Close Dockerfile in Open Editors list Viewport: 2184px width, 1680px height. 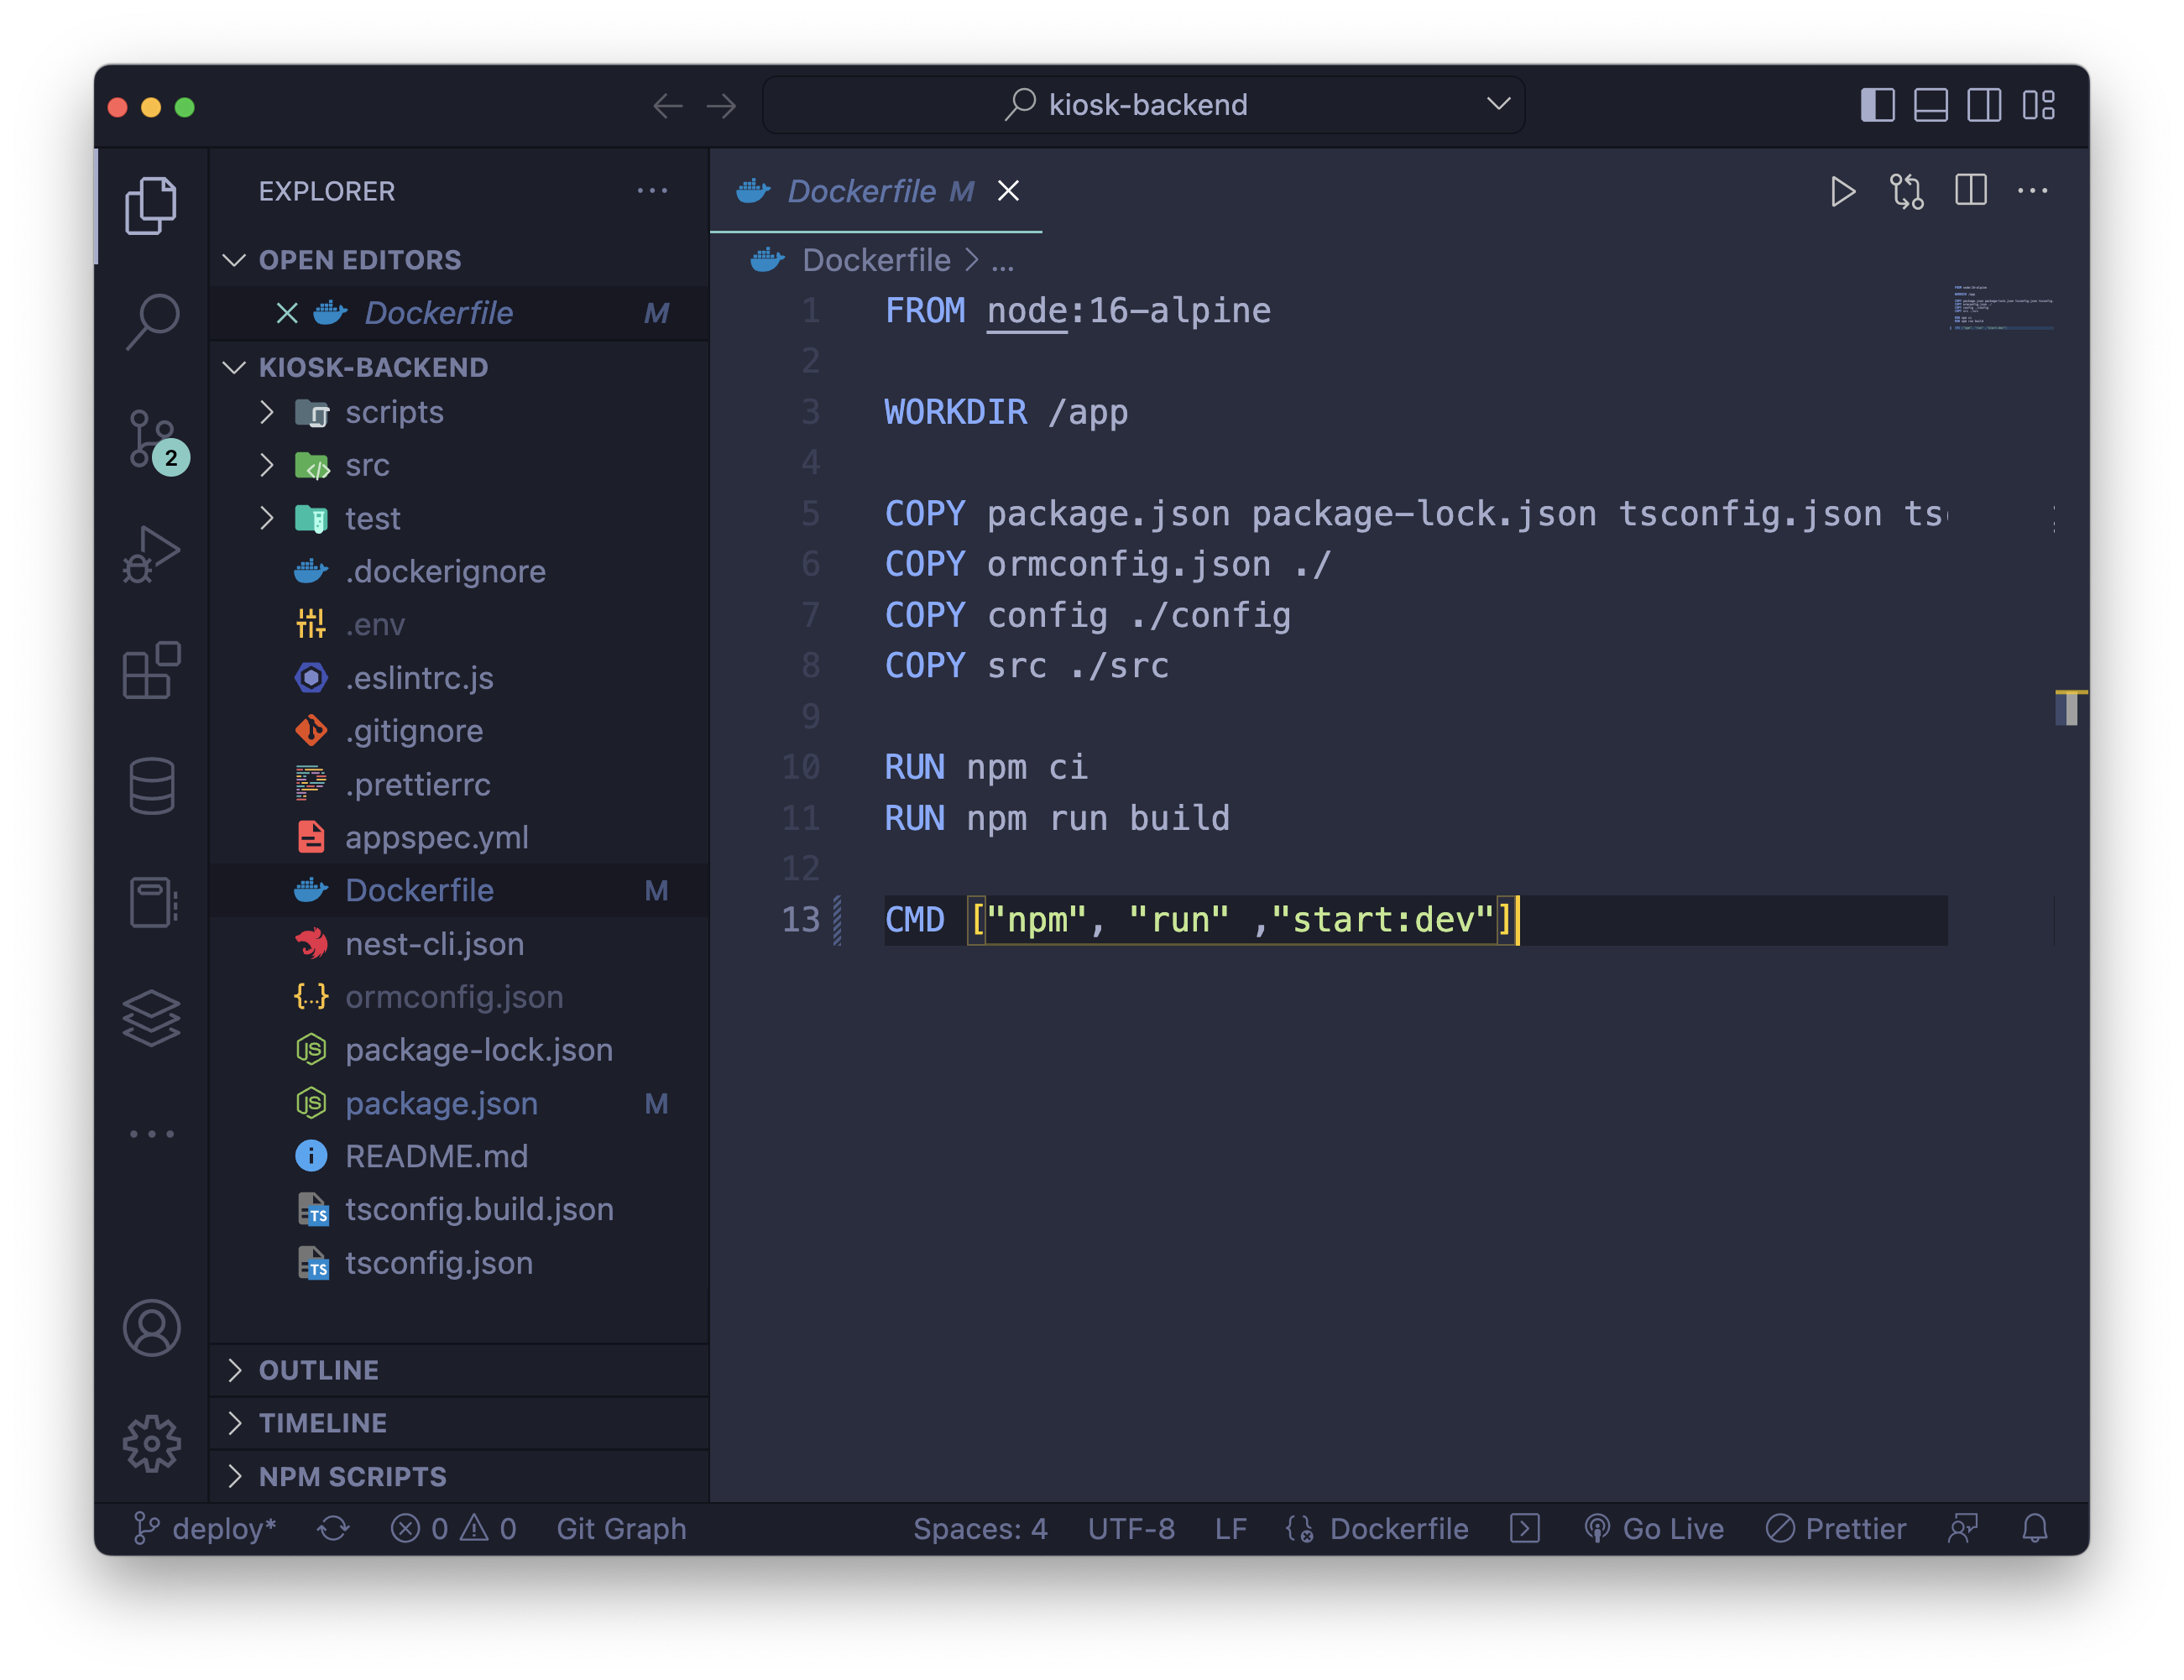(x=287, y=313)
